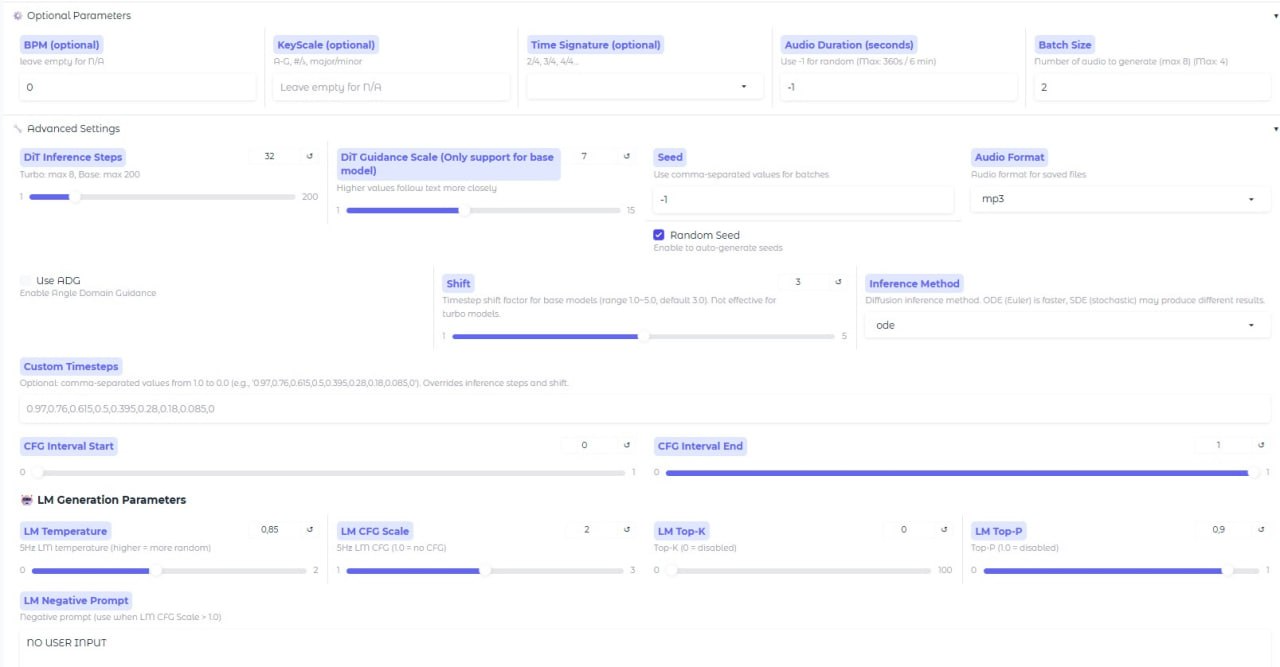Image resolution: width=1280 pixels, height=667 pixels.
Task: Click the DiT Guidance Scale number box
Action: click(592, 156)
